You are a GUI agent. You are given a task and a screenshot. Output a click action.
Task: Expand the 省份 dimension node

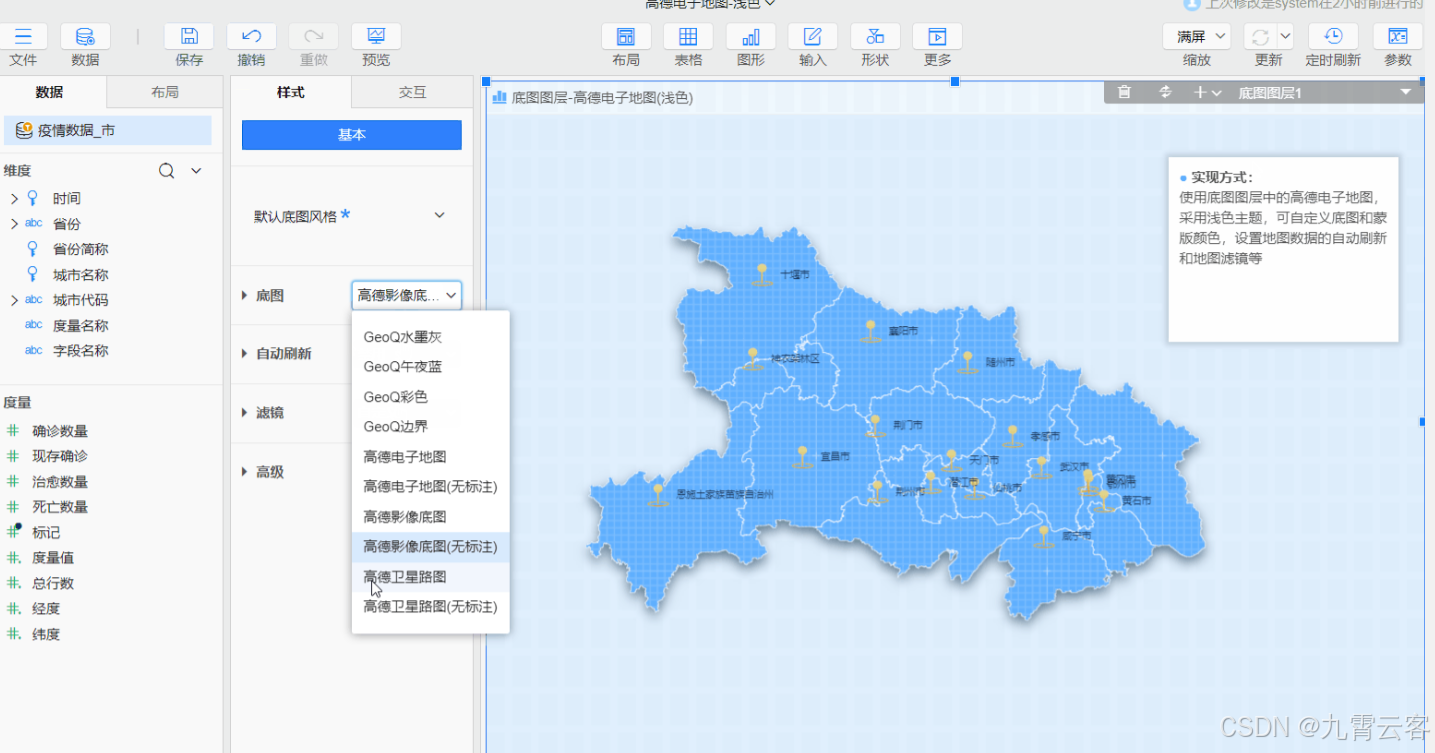tap(14, 224)
